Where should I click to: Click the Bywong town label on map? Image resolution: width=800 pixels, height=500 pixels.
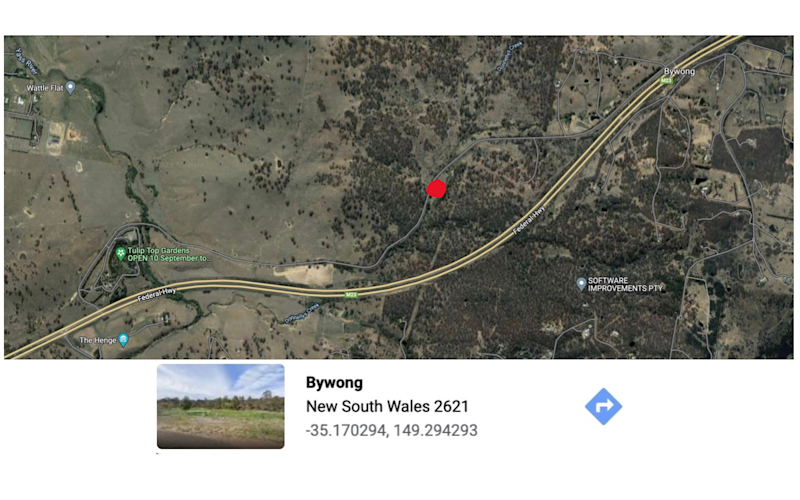click(679, 71)
